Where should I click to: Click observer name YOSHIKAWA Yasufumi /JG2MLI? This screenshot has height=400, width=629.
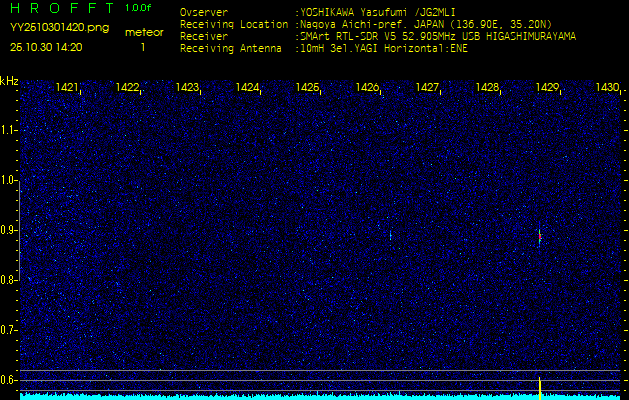click(x=378, y=12)
